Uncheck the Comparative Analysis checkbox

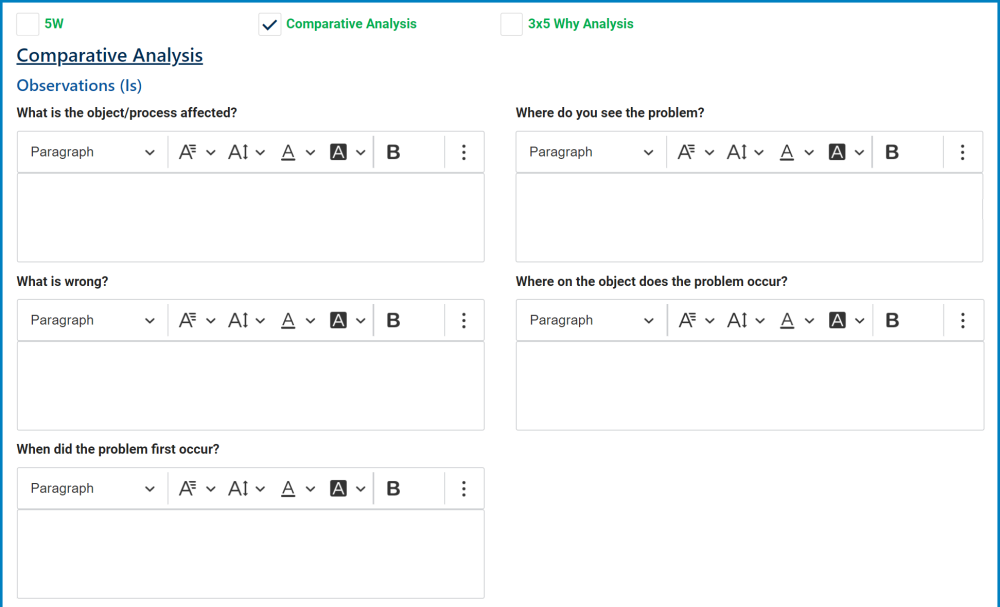click(269, 23)
